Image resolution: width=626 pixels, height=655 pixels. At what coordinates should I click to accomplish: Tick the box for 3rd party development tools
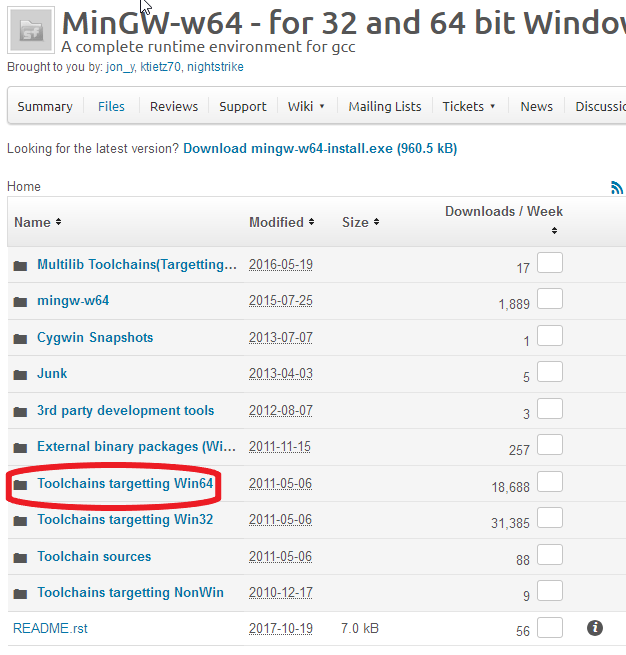(550, 409)
